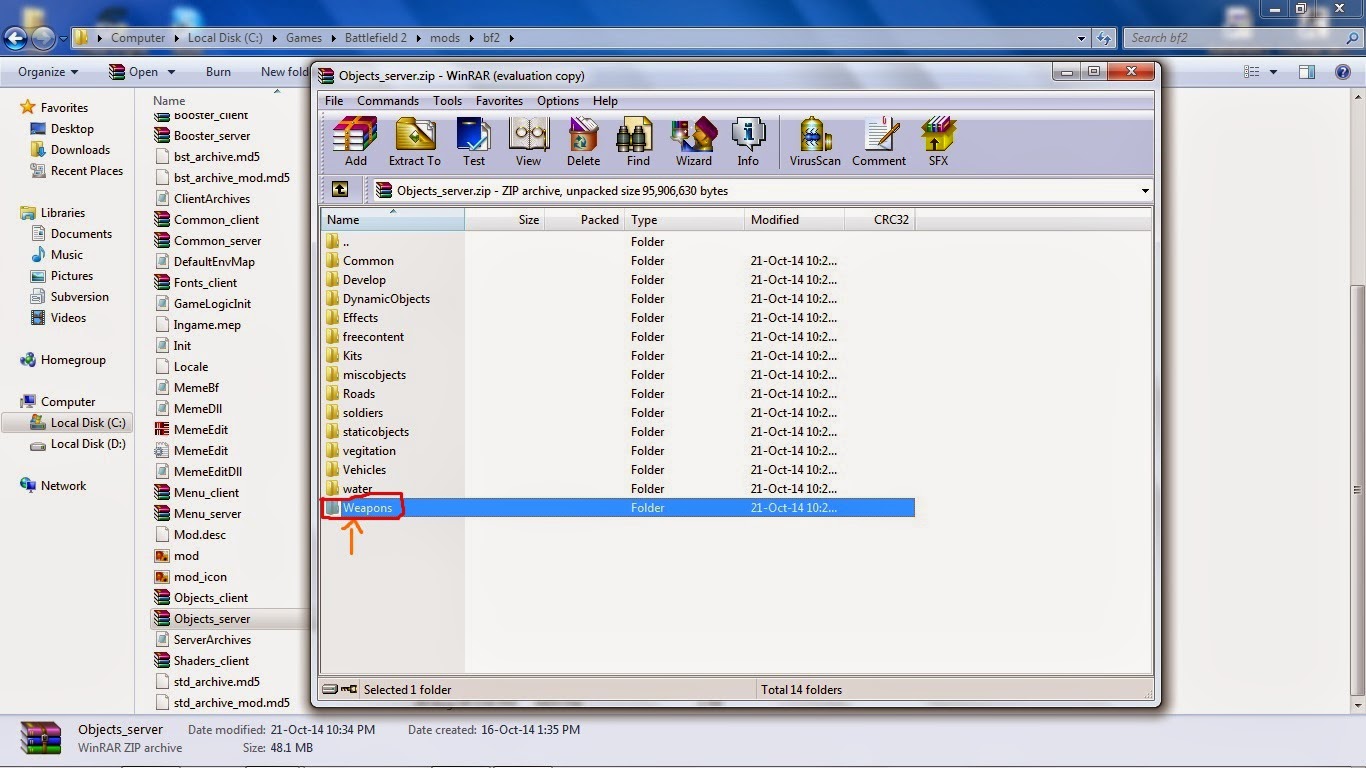This screenshot has height=768, width=1366.
Task: Open the Commands menu
Action: point(388,101)
